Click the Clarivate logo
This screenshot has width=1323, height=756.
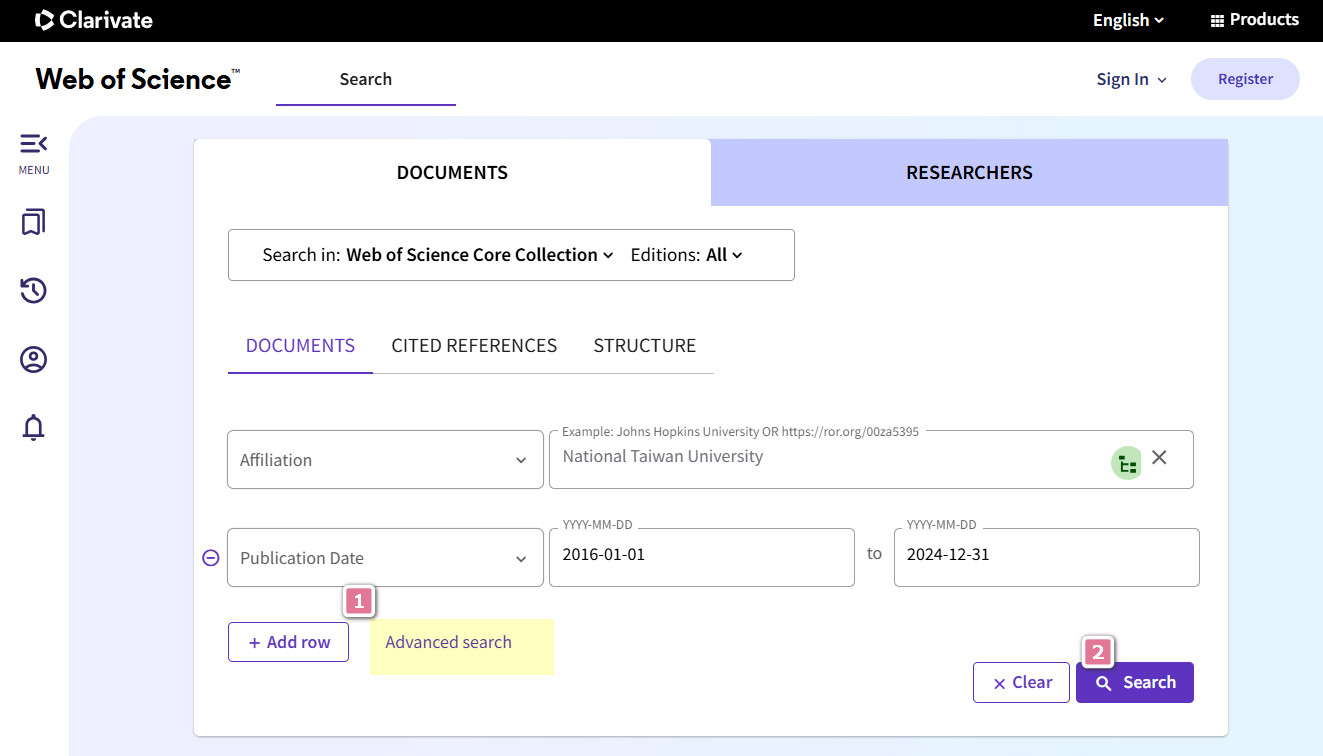[x=94, y=20]
